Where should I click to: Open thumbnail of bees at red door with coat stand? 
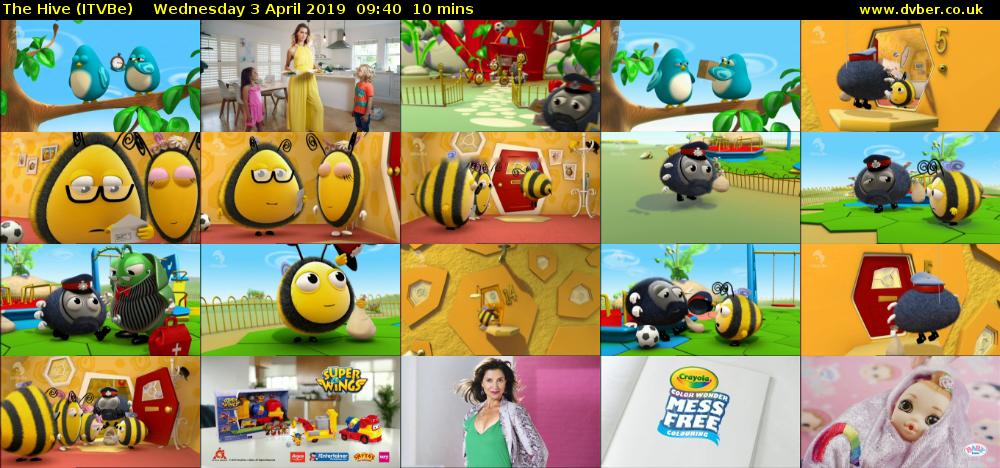point(501,187)
